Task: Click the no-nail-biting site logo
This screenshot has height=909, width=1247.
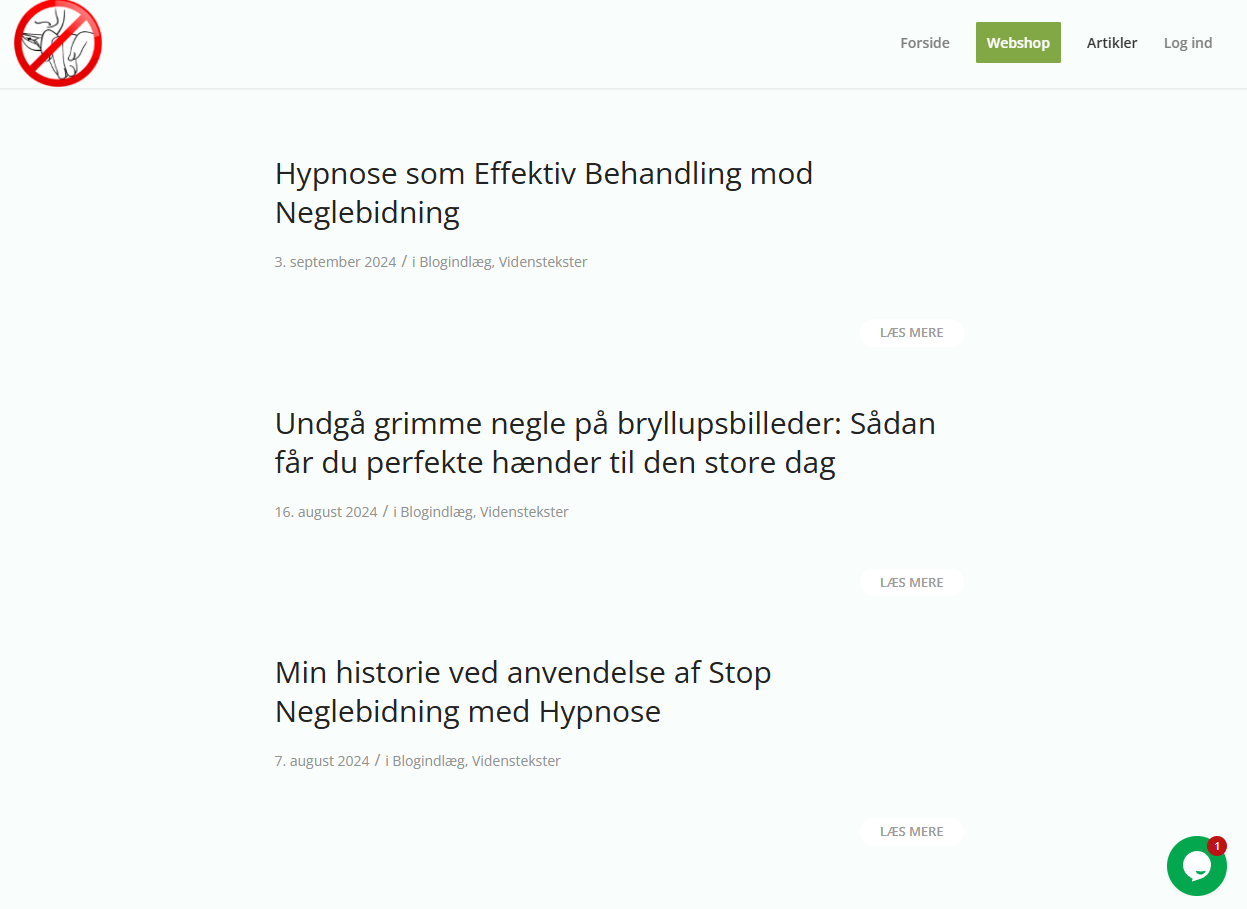Action: pyautogui.click(x=58, y=44)
